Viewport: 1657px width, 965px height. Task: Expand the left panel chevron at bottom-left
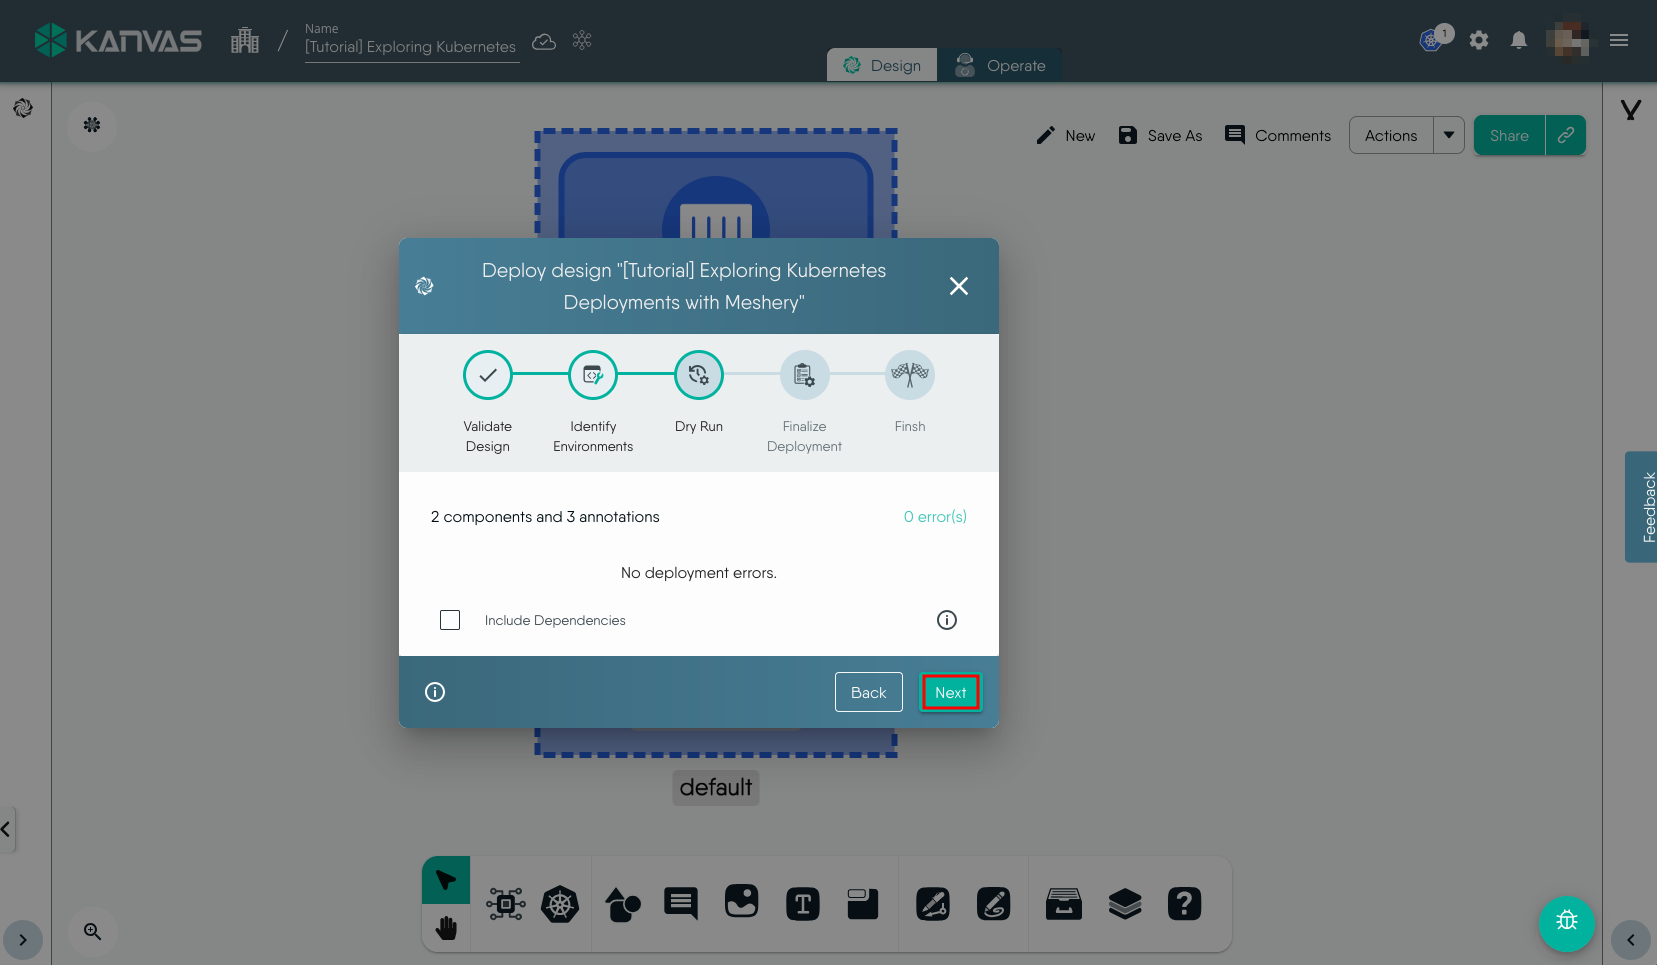22,940
